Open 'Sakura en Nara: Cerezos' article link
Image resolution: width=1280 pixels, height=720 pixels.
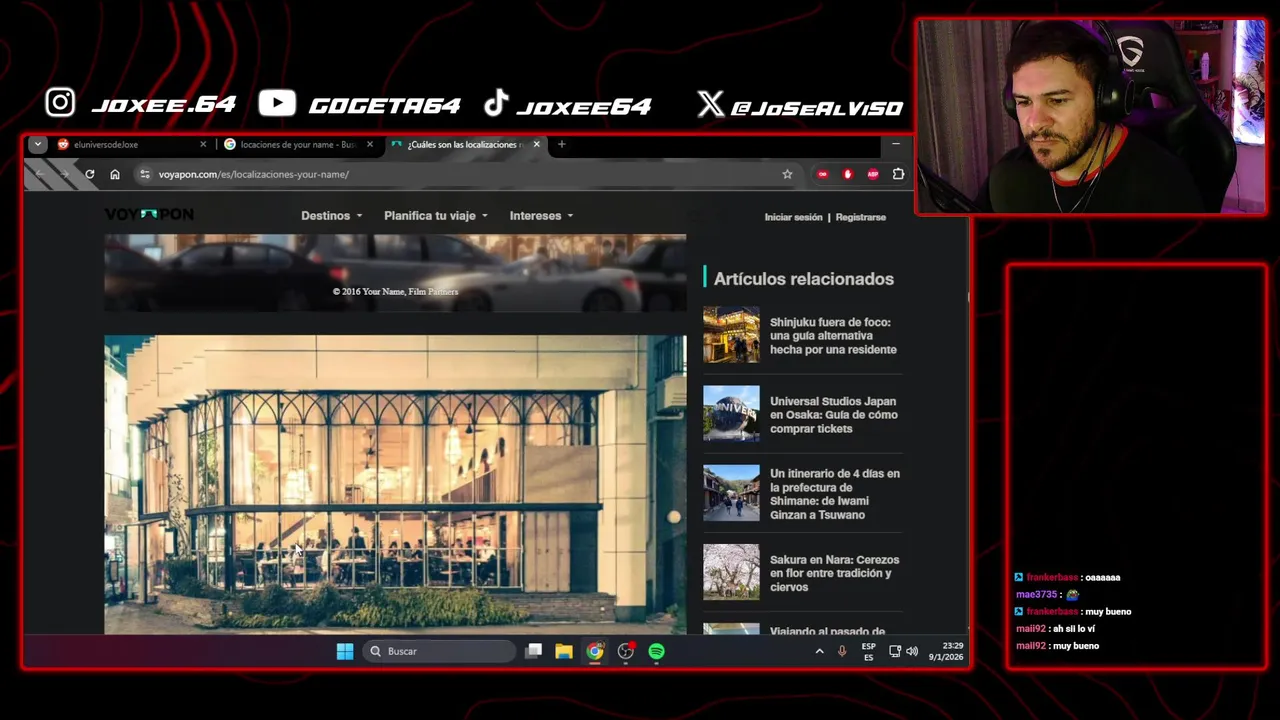pos(835,573)
